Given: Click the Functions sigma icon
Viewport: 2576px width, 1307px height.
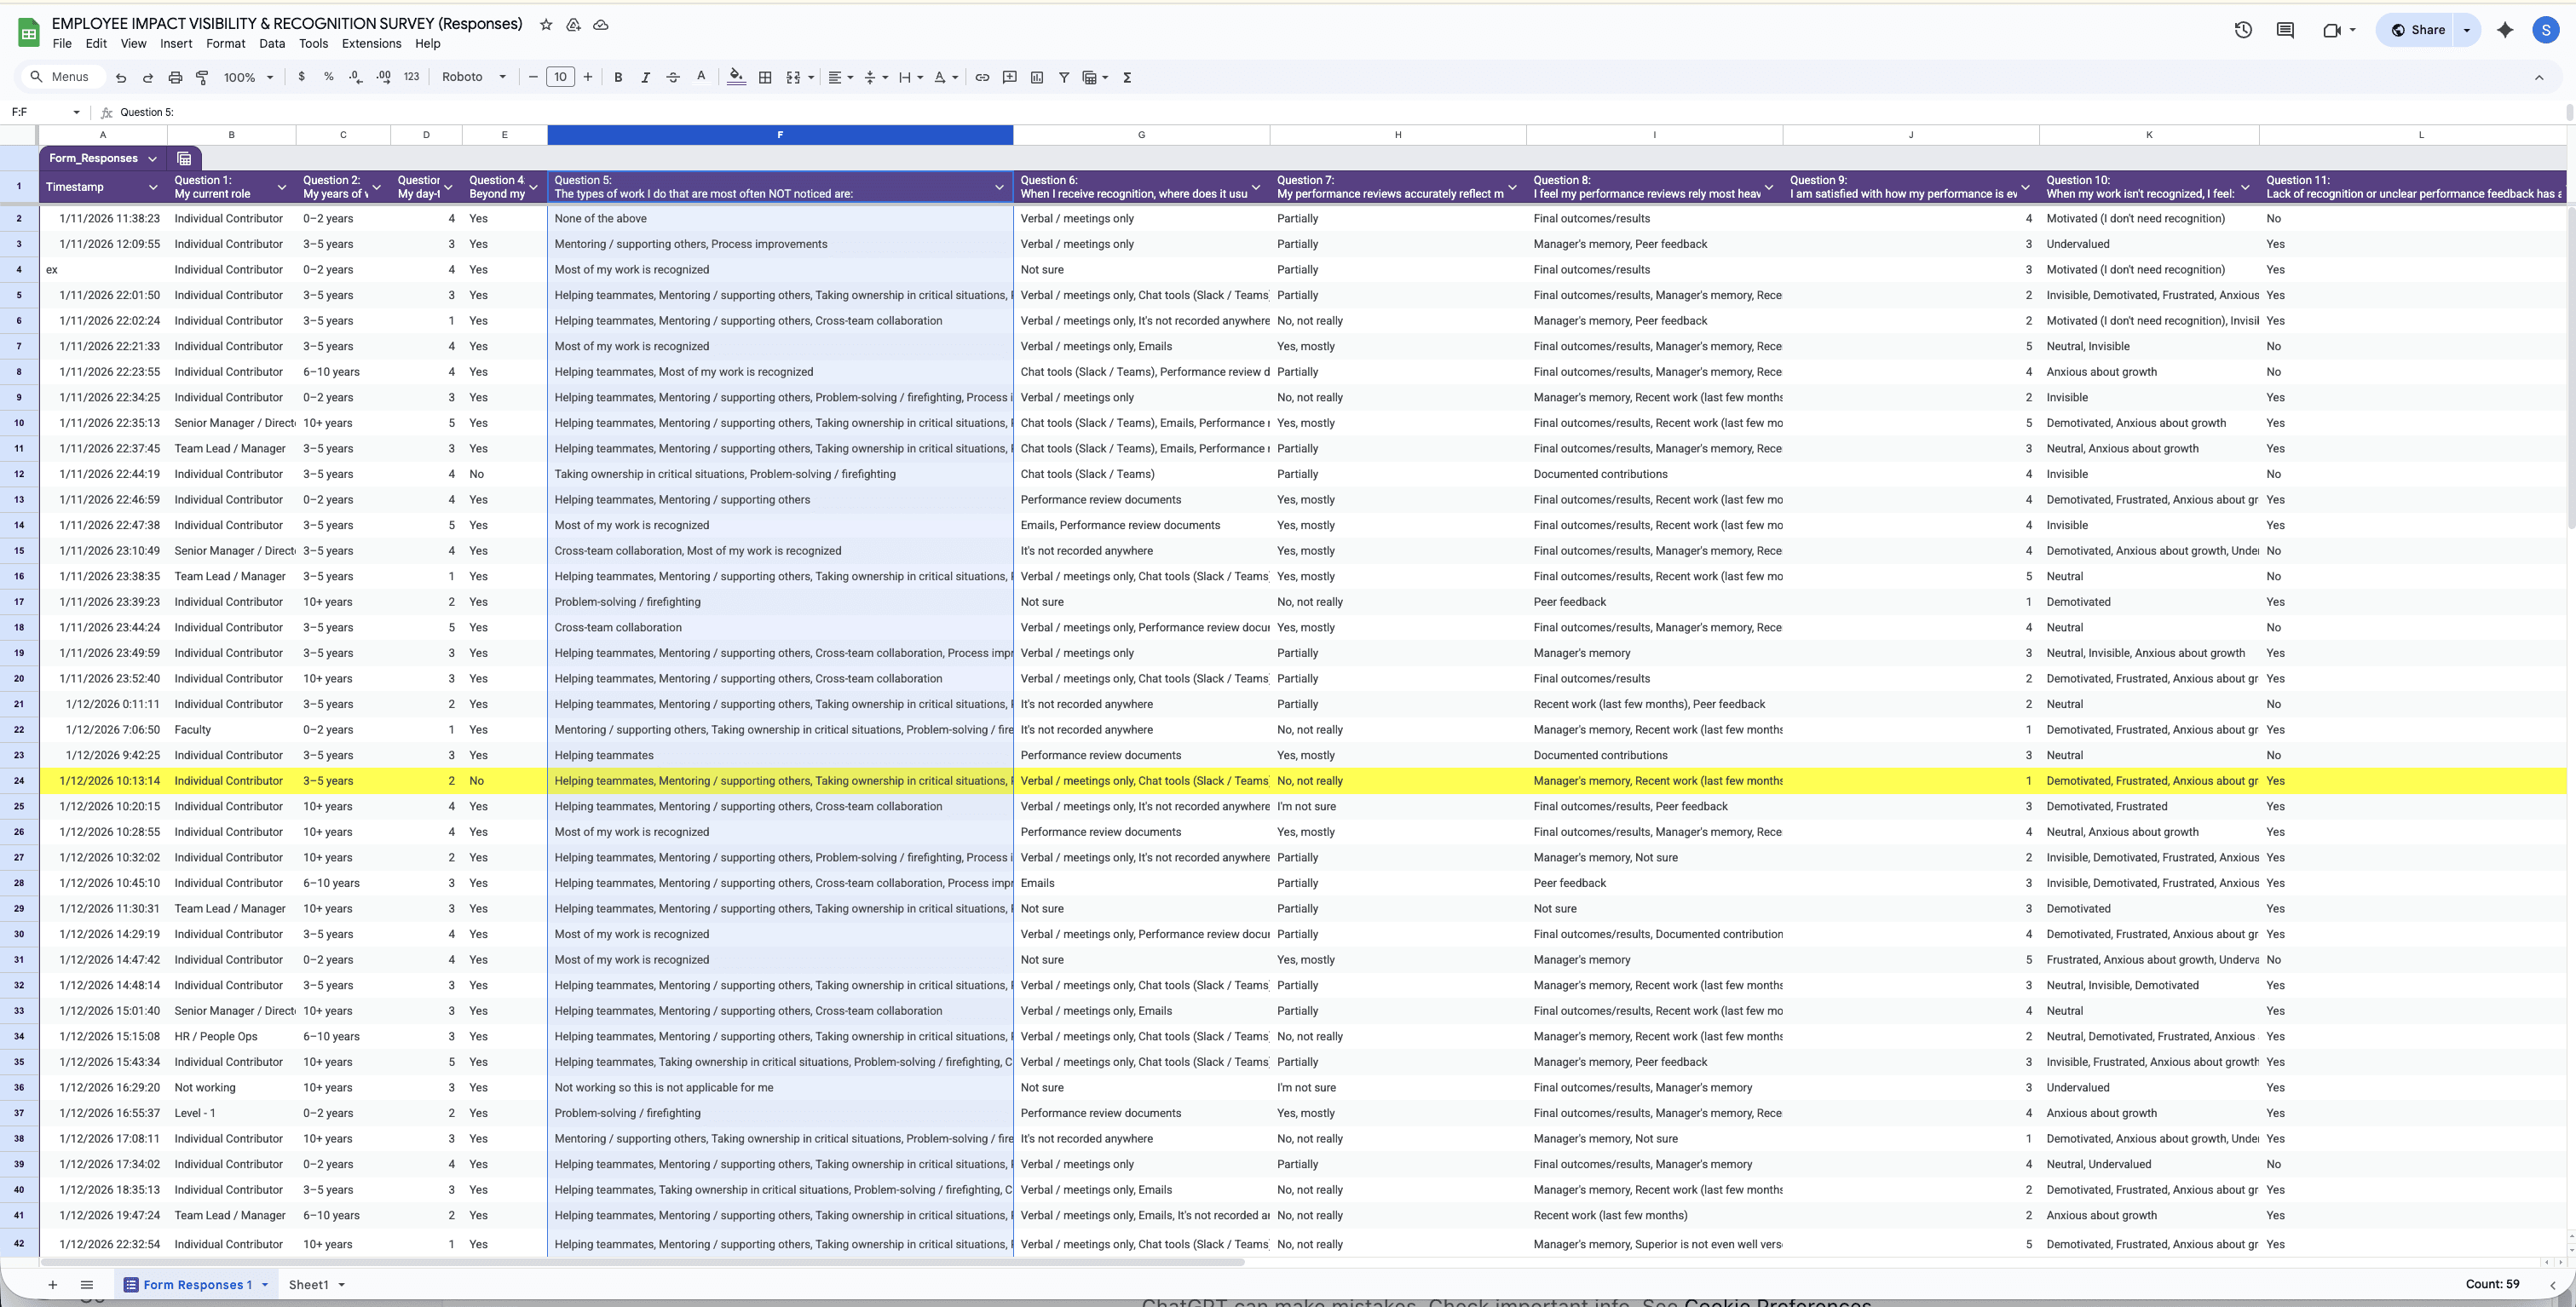Looking at the screenshot, I should point(1127,77).
